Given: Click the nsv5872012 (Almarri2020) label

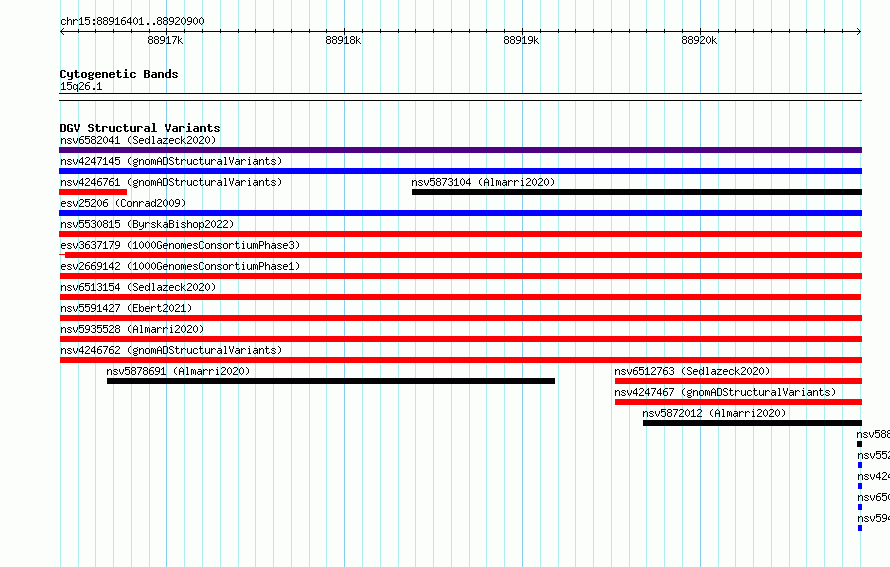Looking at the screenshot, I should (714, 413).
